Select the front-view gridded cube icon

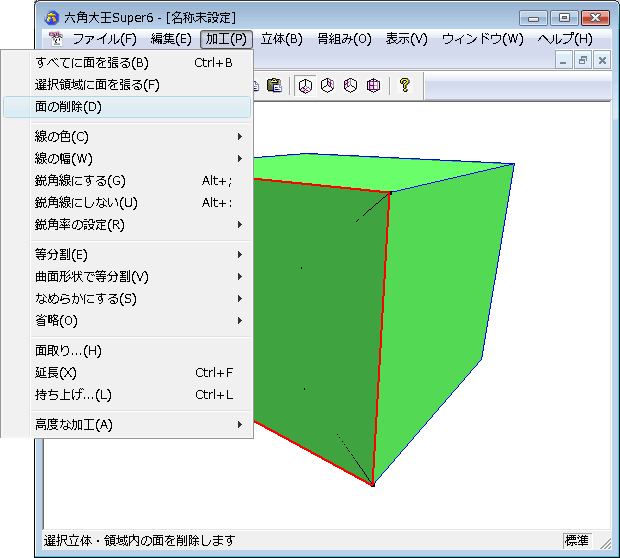point(373,85)
